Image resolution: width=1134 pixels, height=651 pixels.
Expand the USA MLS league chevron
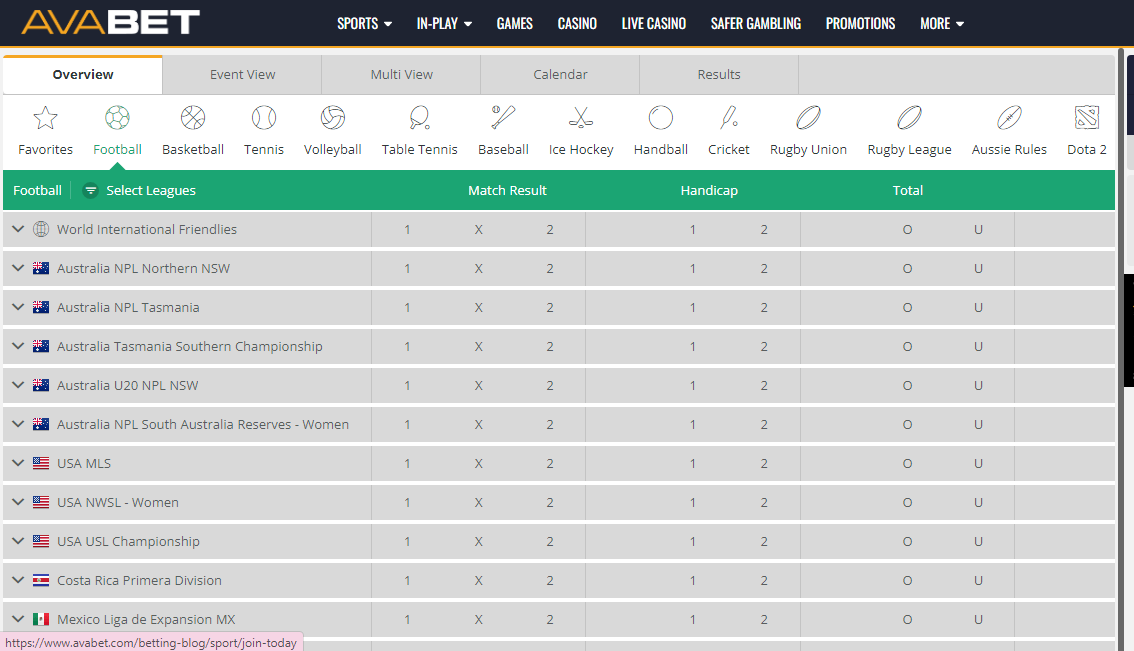[x=18, y=464]
